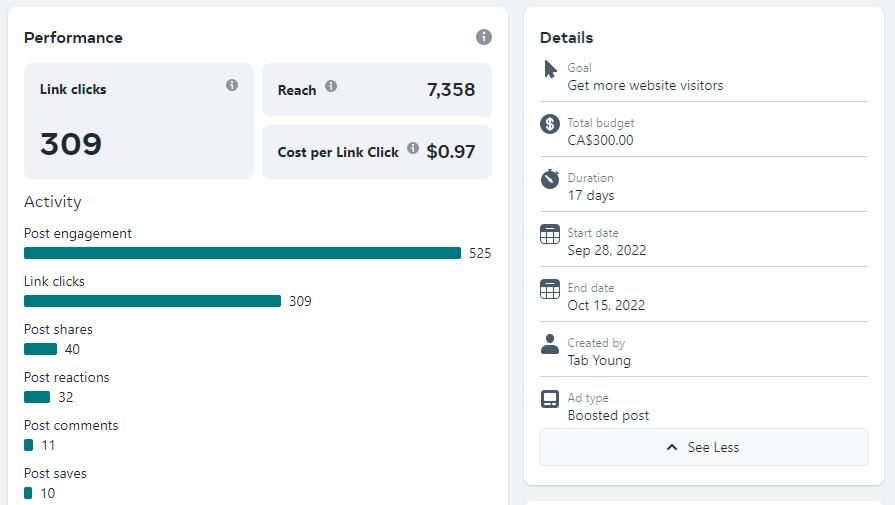The image size is (895, 505).
Task: Click the Post reactions bar
Action: click(x=37, y=397)
